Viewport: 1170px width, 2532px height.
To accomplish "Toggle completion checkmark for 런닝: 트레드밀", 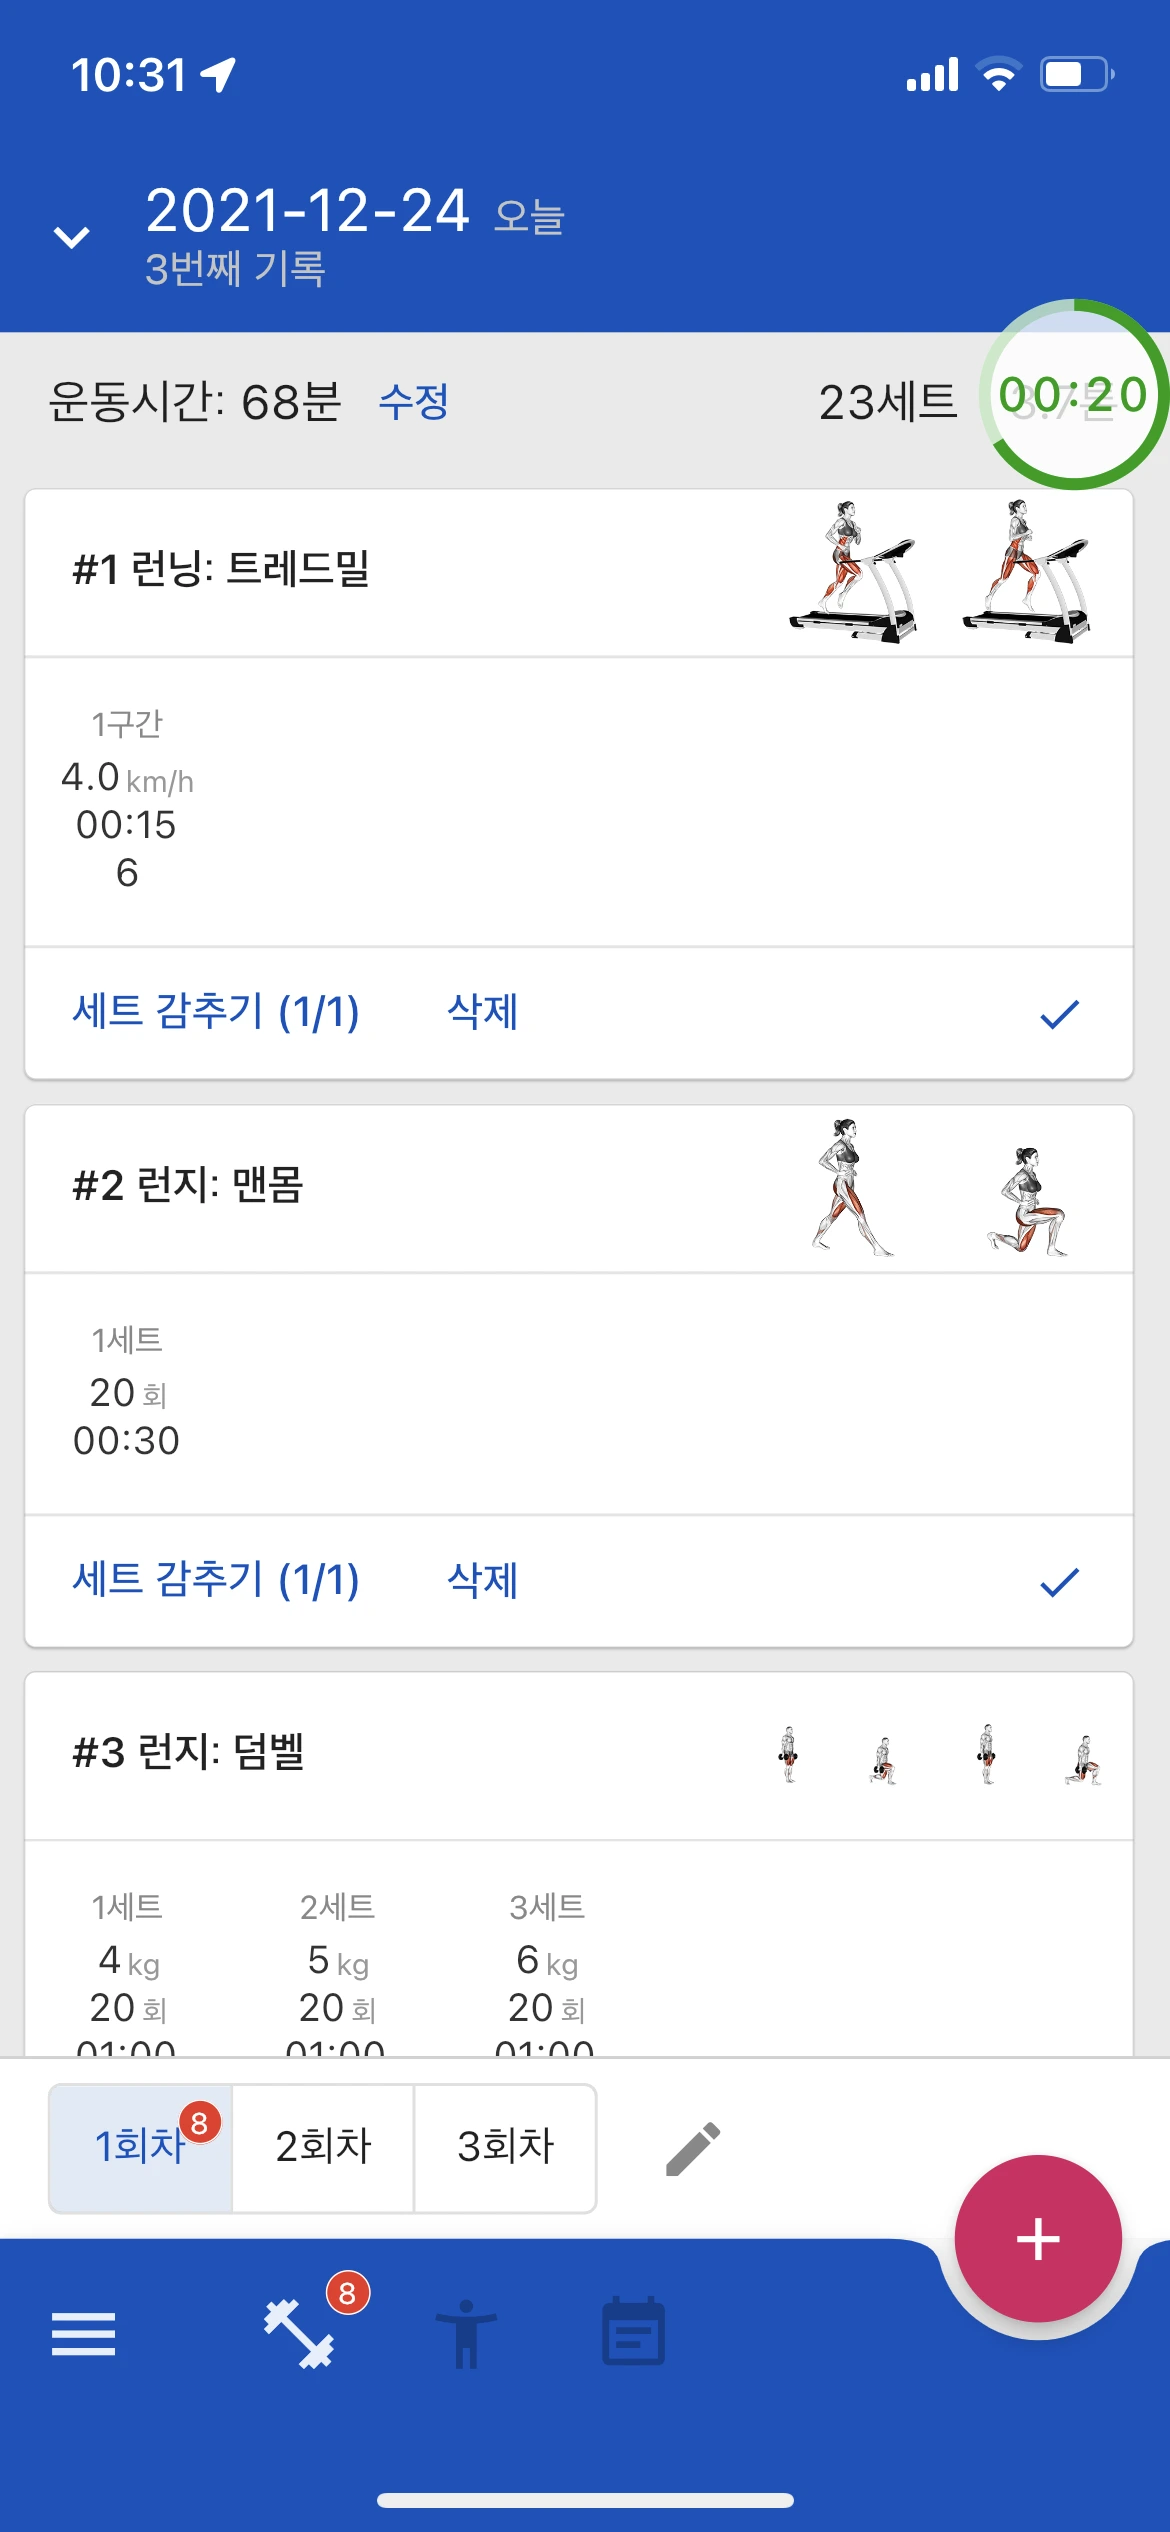I will tap(1059, 1013).
